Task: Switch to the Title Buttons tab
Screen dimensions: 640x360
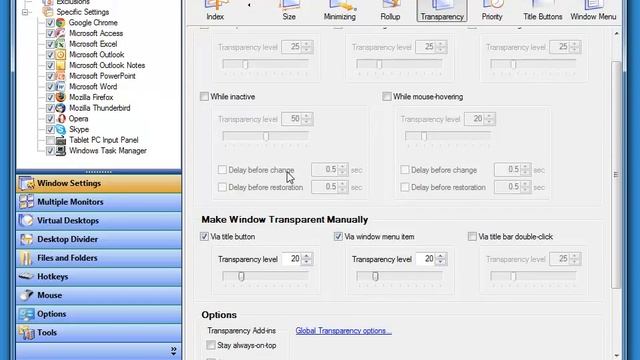Action: [x=542, y=11]
